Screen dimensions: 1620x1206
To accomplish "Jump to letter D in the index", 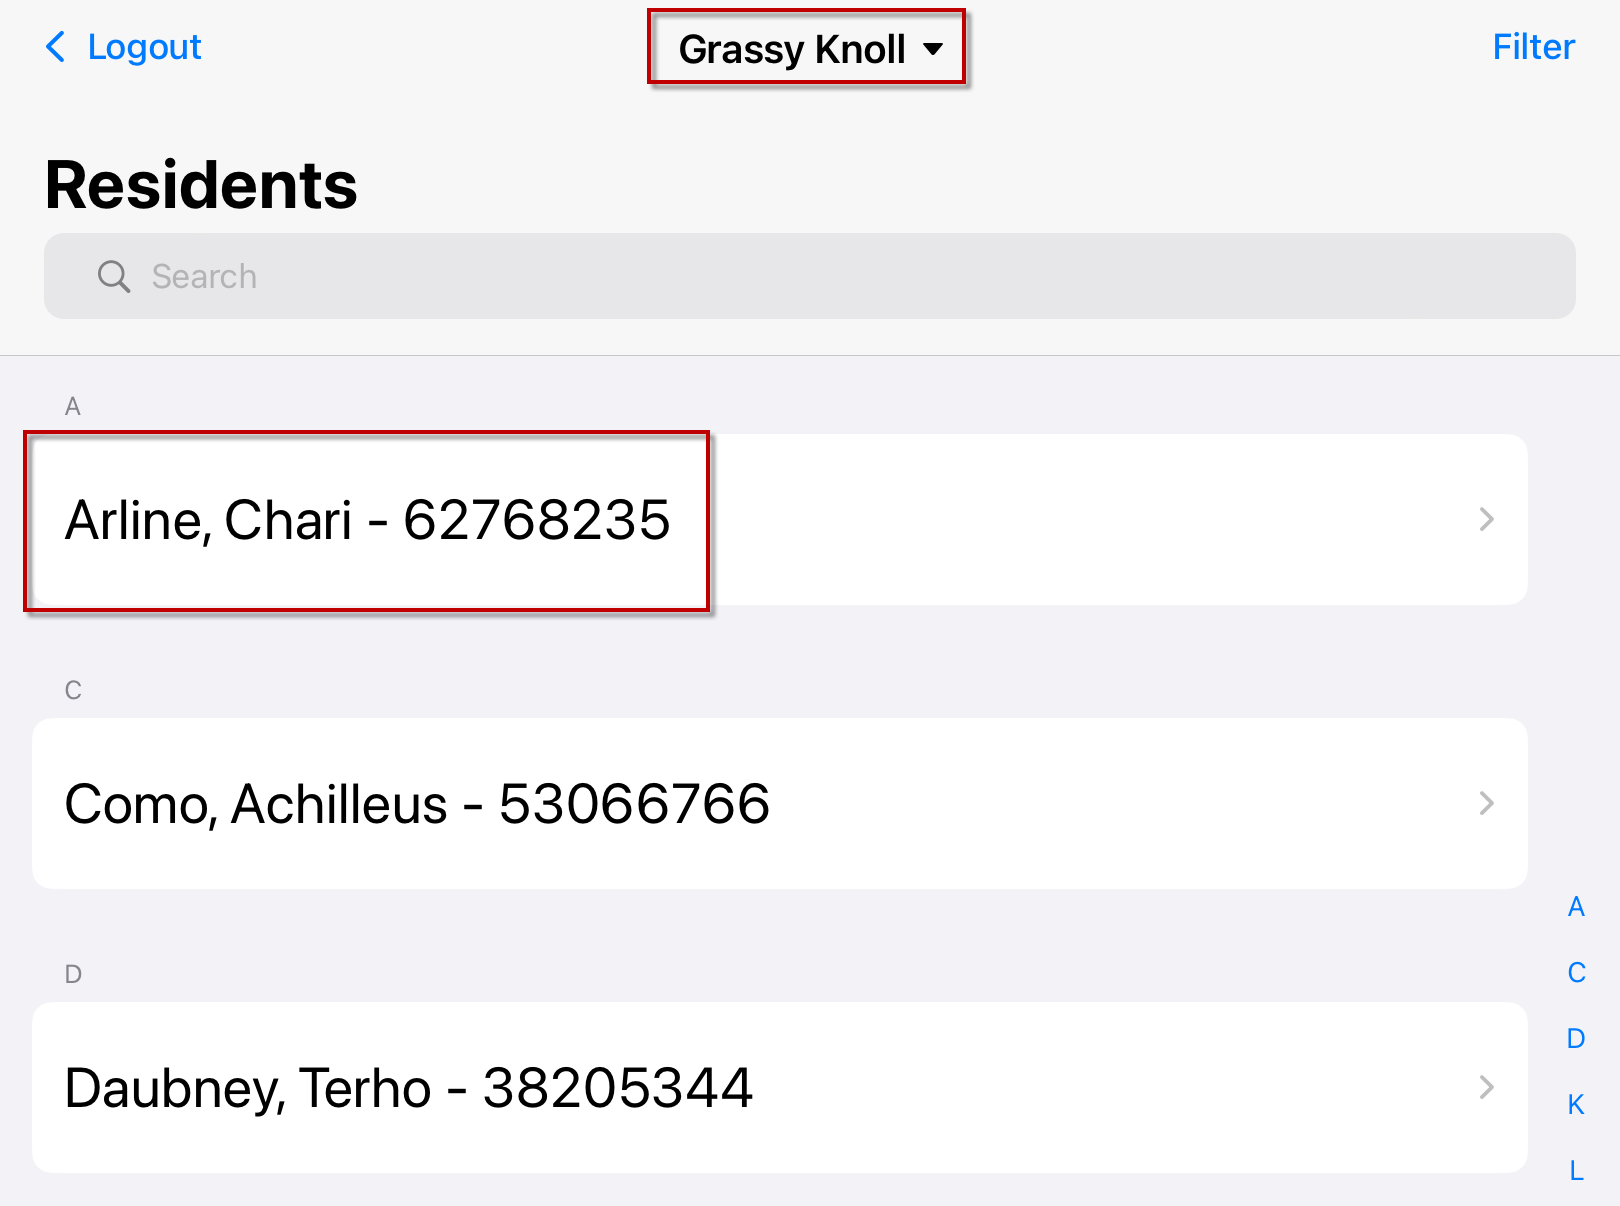I will 1576,1038.
